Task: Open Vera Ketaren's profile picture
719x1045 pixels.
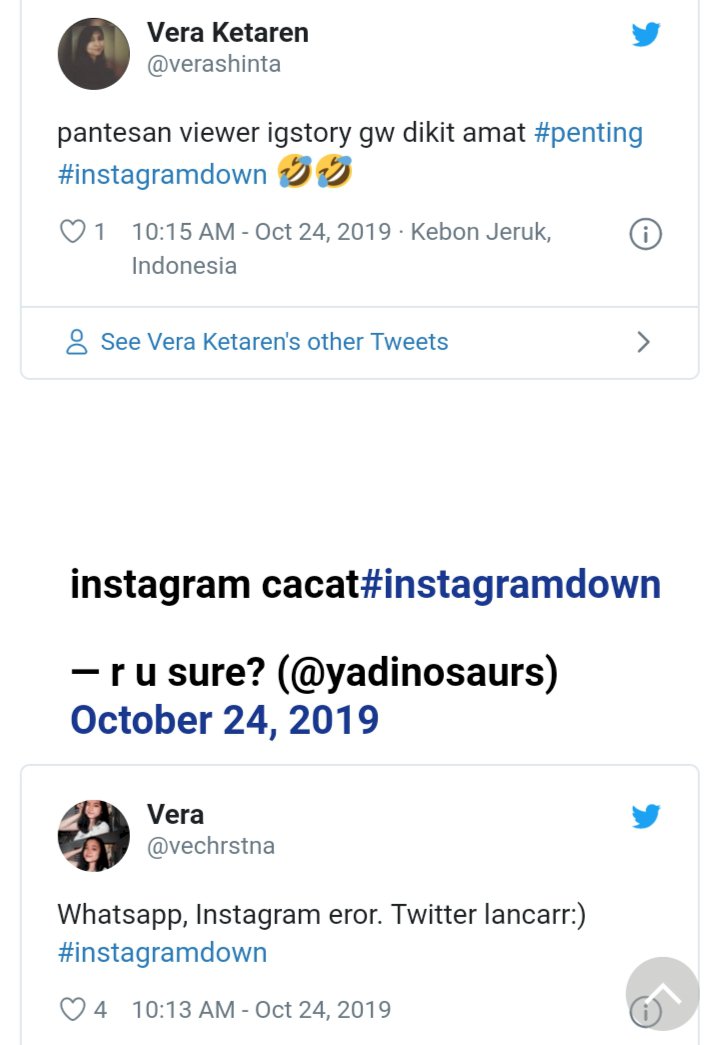Action: point(94,54)
